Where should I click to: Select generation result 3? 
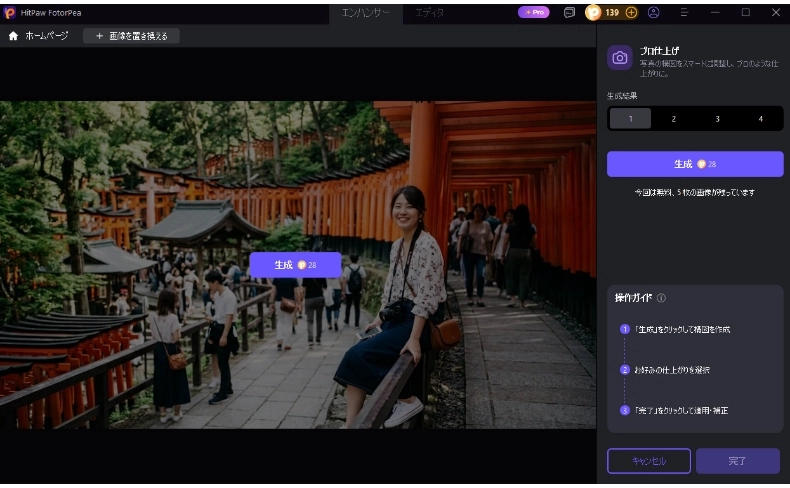pyautogui.click(x=717, y=119)
